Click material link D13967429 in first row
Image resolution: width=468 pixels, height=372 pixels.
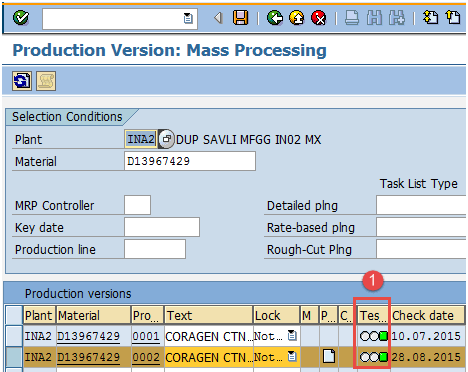88,336
